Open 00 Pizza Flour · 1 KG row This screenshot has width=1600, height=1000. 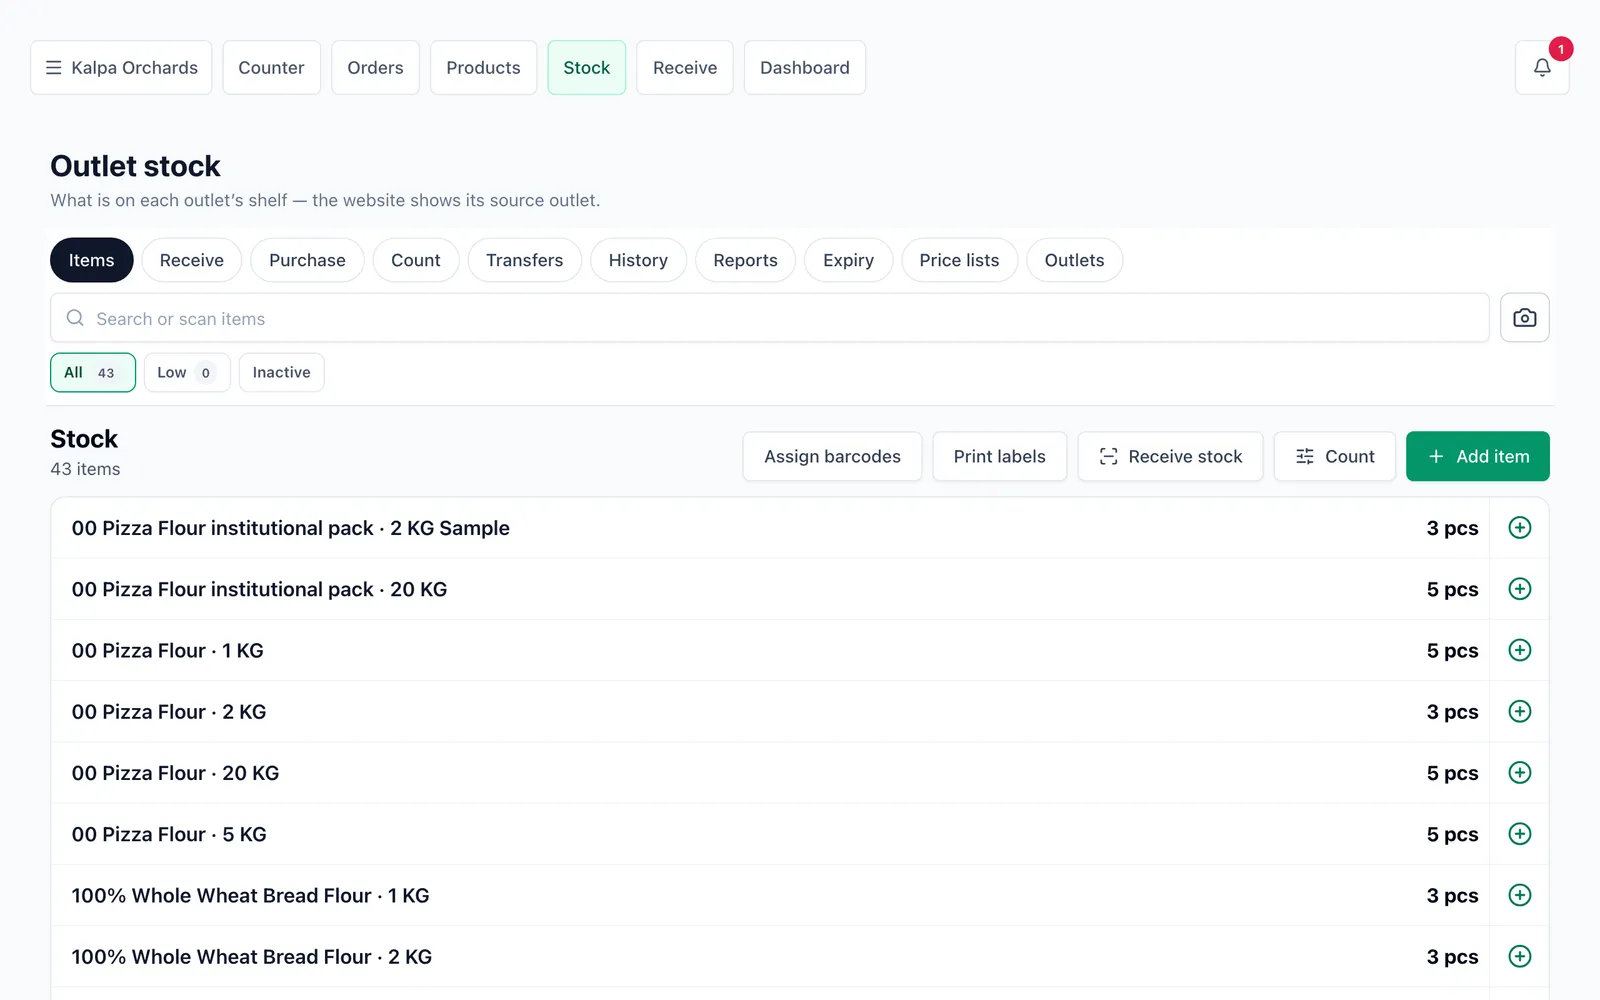point(770,650)
